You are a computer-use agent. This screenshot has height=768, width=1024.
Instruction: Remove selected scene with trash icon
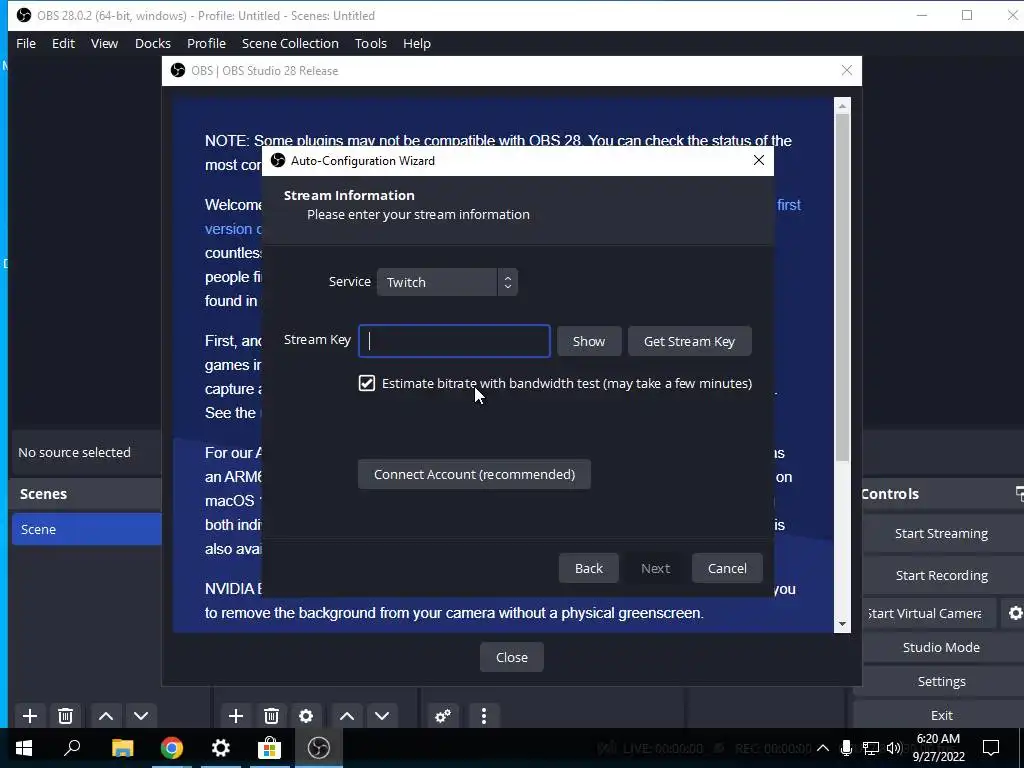(x=65, y=716)
